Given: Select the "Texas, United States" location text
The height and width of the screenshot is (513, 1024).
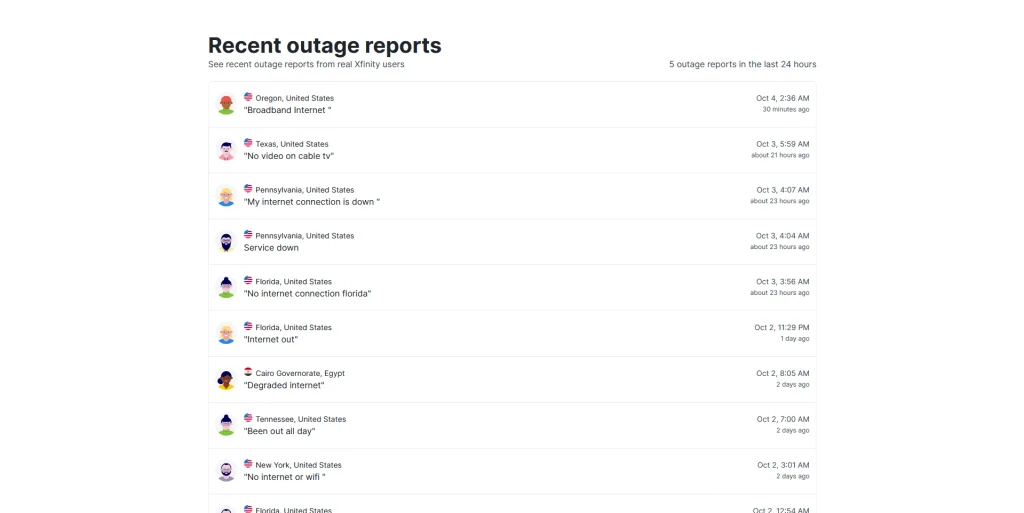Looking at the screenshot, I should (292, 144).
